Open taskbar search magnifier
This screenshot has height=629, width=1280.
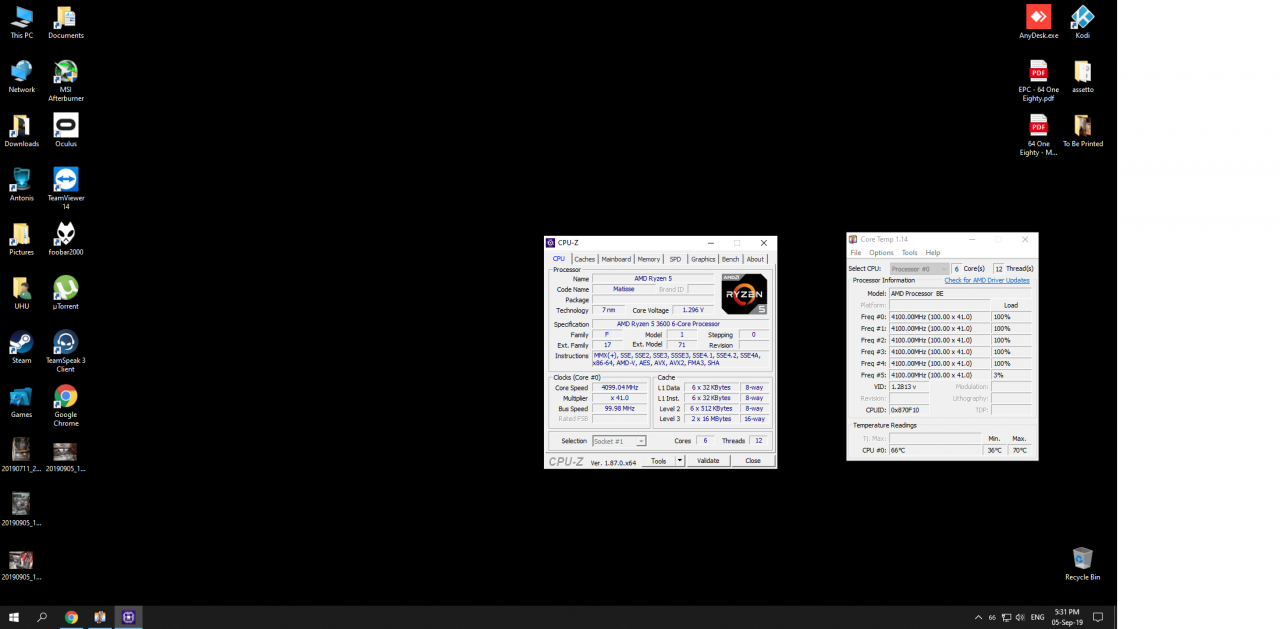pyautogui.click(x=42, y=617)
